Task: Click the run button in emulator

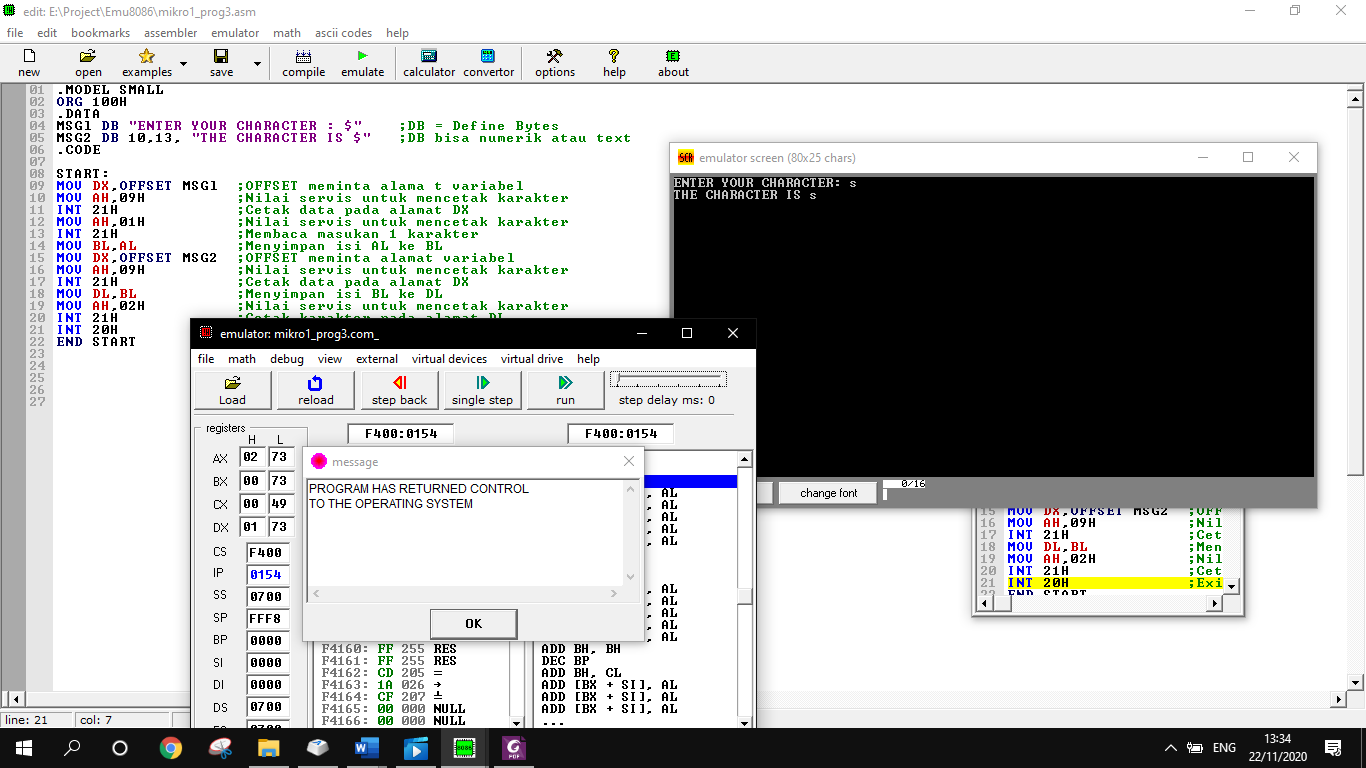Action: (565, 390)
